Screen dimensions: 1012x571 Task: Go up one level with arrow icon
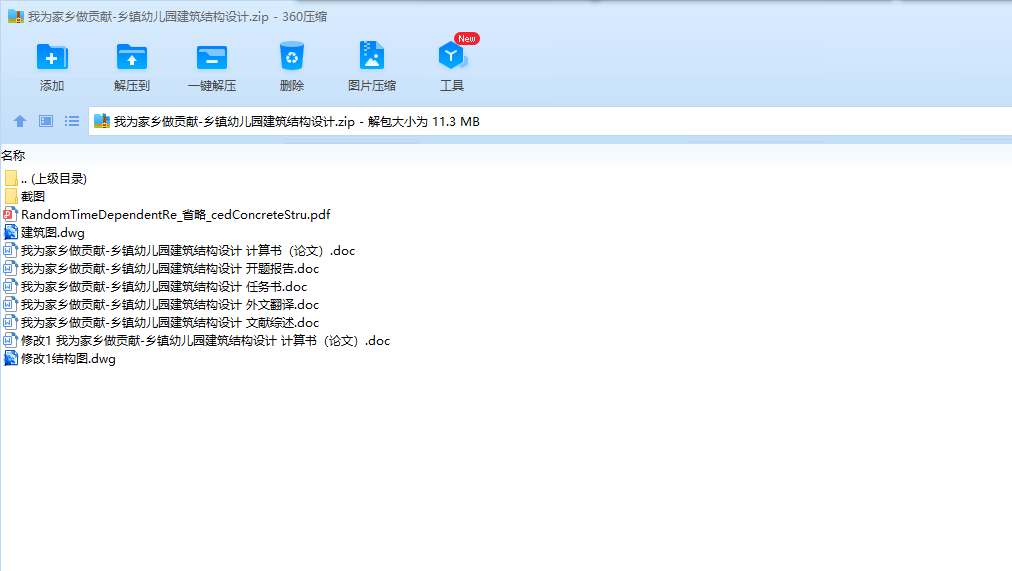[20, 121]
